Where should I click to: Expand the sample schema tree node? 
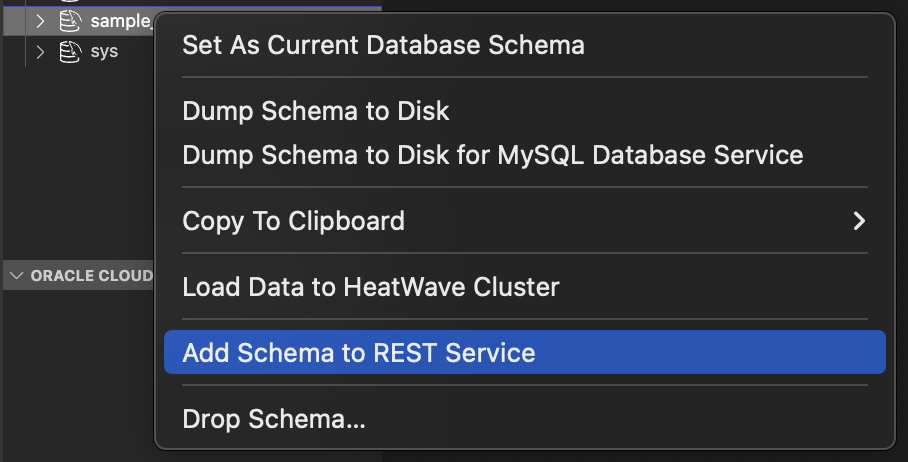(x=40, y=21)
